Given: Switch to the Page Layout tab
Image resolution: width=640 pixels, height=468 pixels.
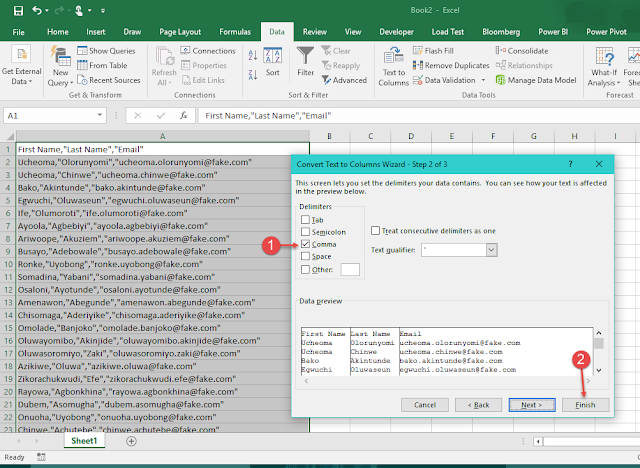Looking at the screenshot, I should [180, 32].
